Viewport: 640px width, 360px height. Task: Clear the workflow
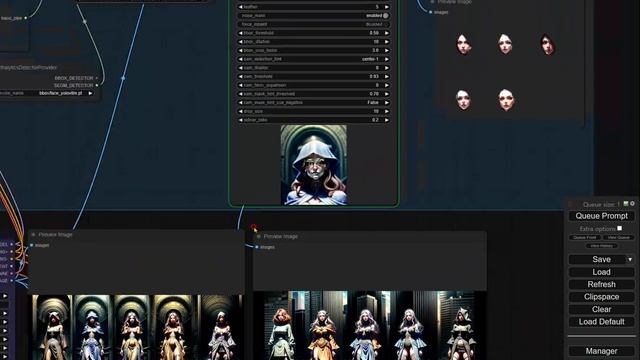601,309
